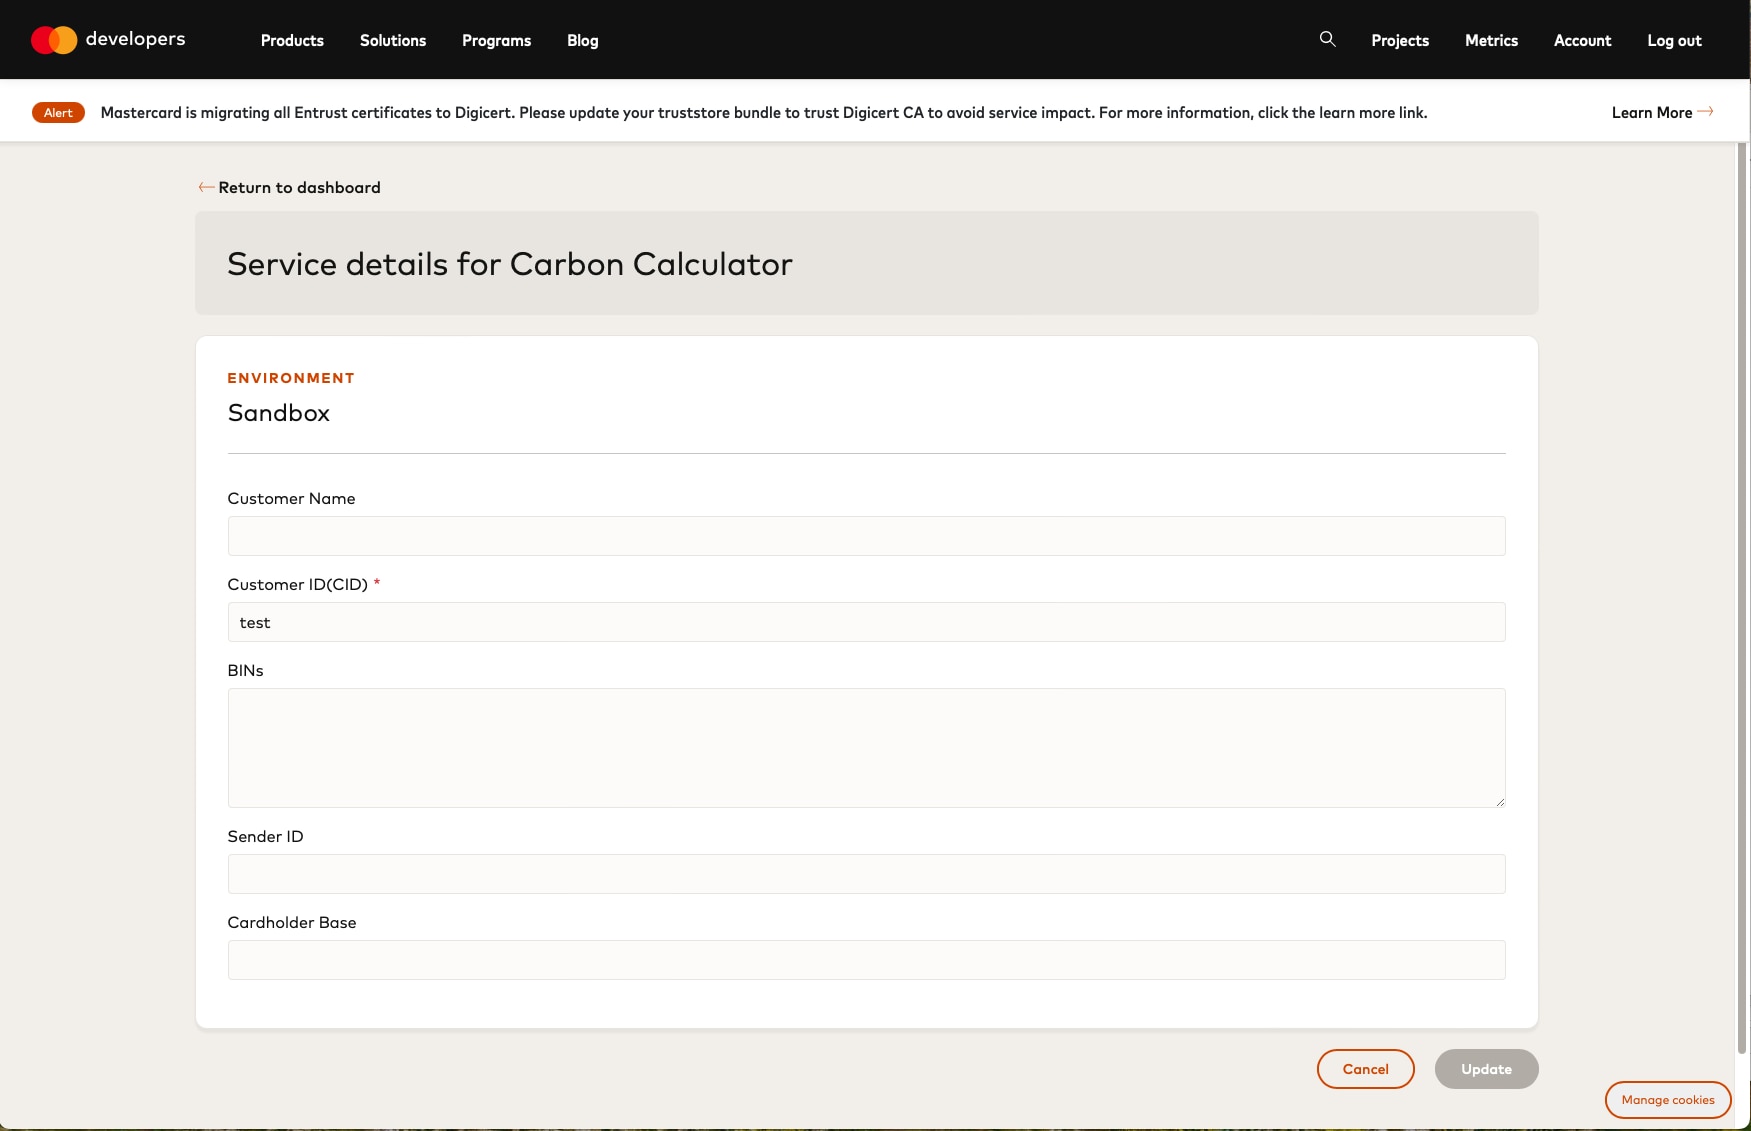Open the Account page
This screenshot has height=1131, width=1751.
point(1582,40)
